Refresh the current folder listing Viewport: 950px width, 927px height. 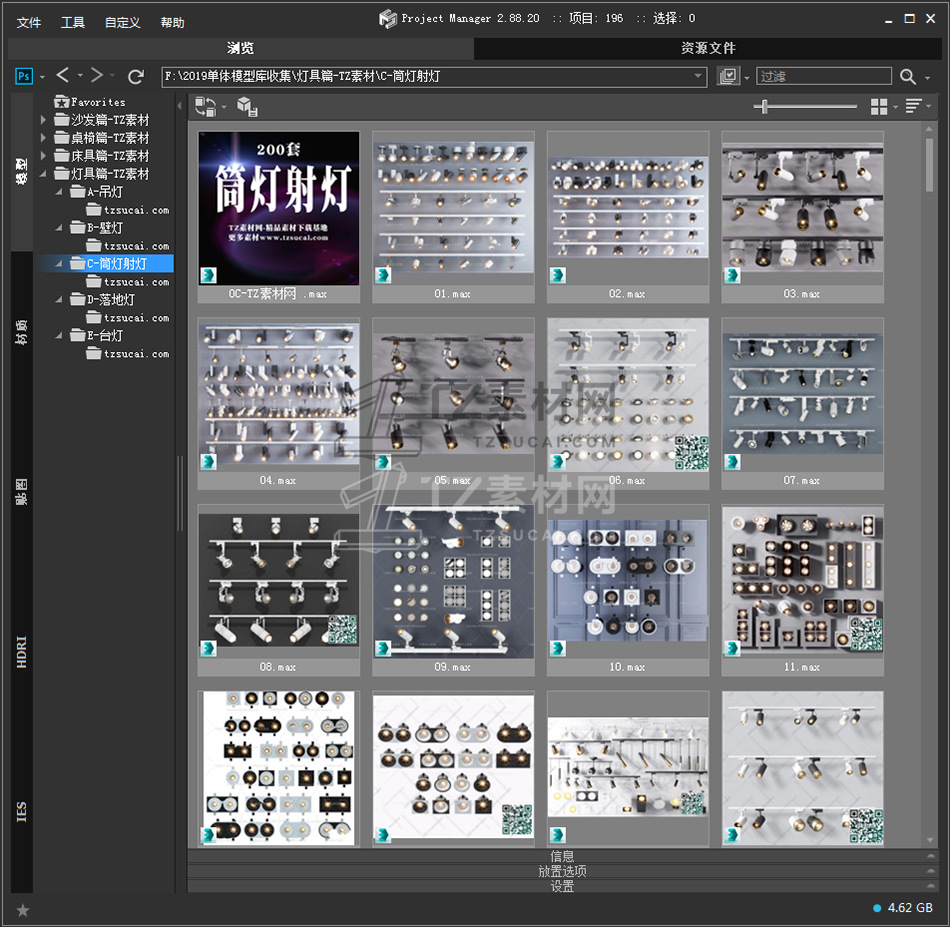[x=136, y=76]
